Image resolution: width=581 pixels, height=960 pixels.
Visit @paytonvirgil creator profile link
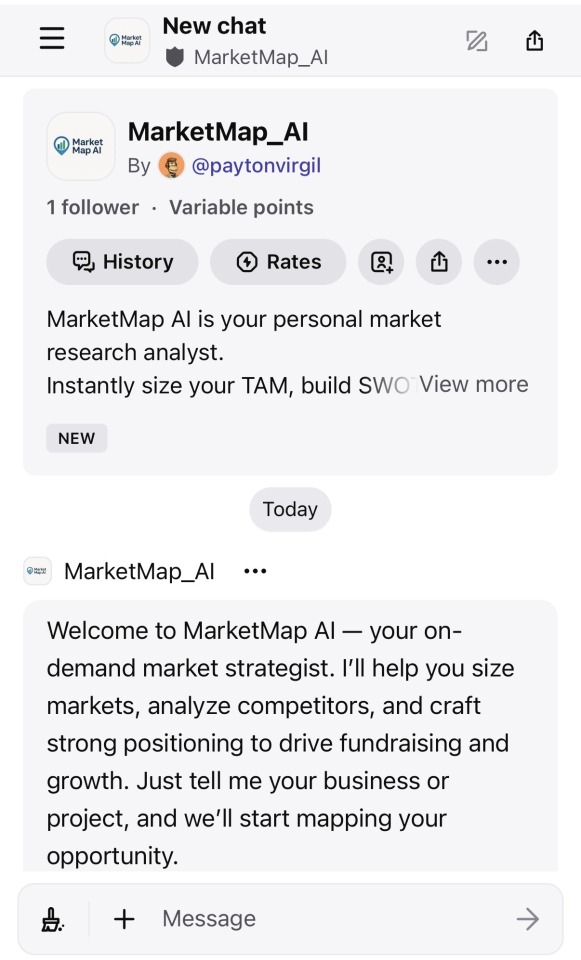256,166
